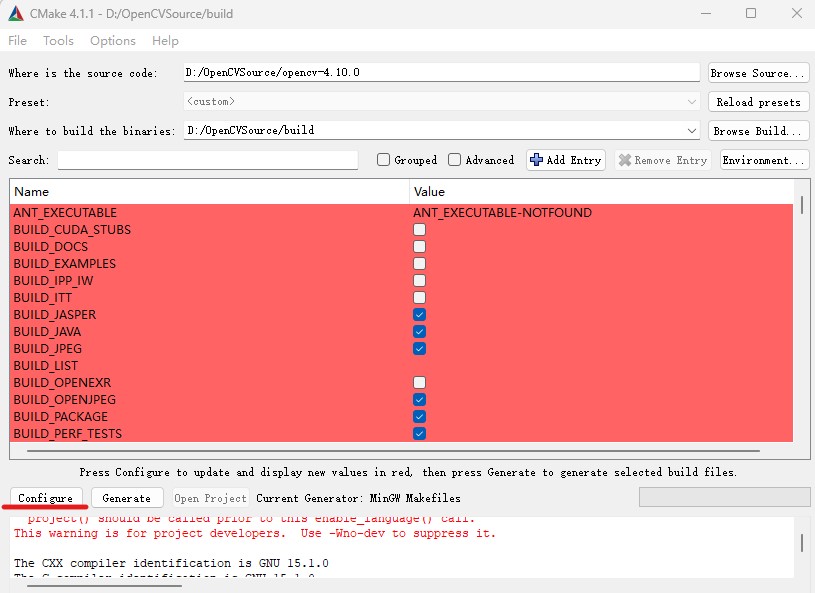Select the BUILD_OPENEXR row name
The width and height of the screenshot is (815, 593).
pyautogui.click(x=62, y=383)
